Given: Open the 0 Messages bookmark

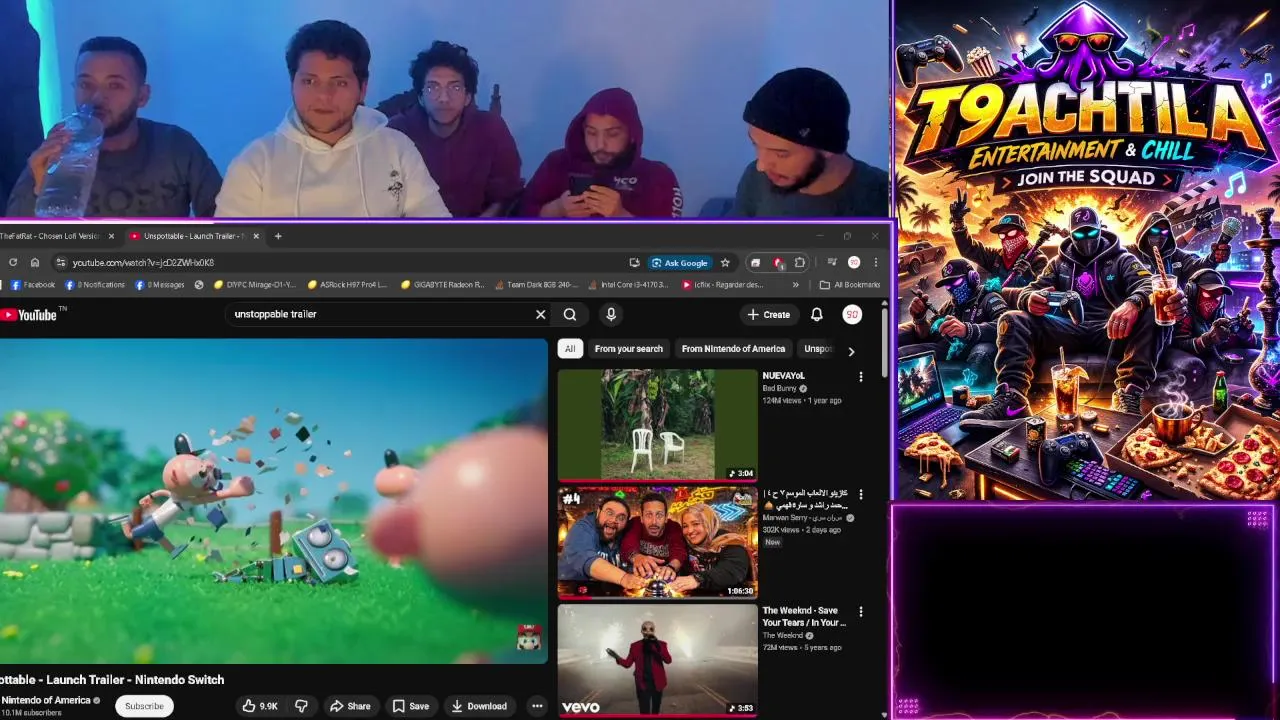Looking at the screenshot, I should [161, 285].
